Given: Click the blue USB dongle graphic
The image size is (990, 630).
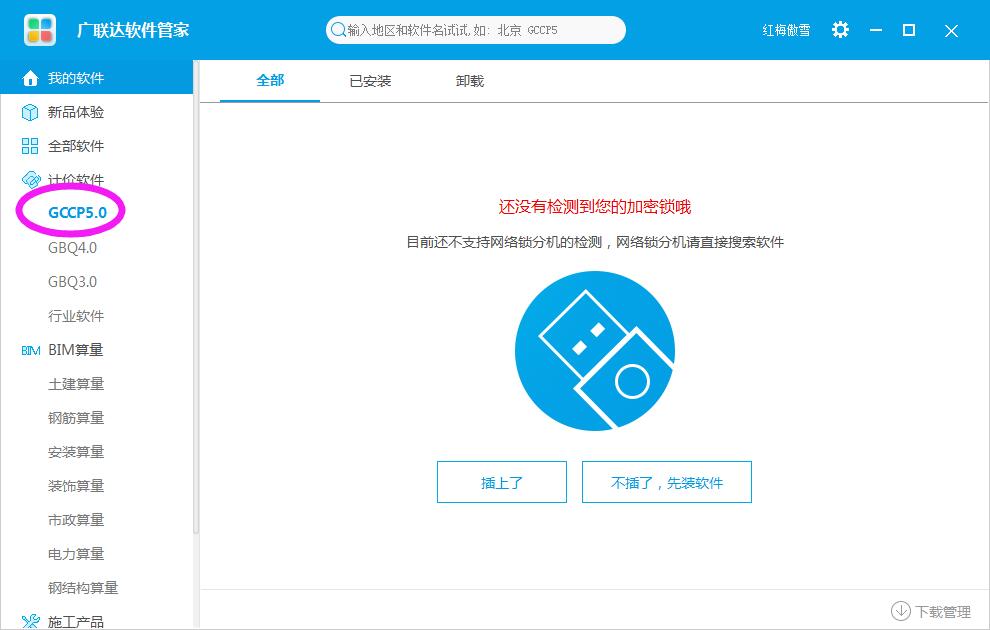Looking at the screenshot, I should click(x=594, y=350).
